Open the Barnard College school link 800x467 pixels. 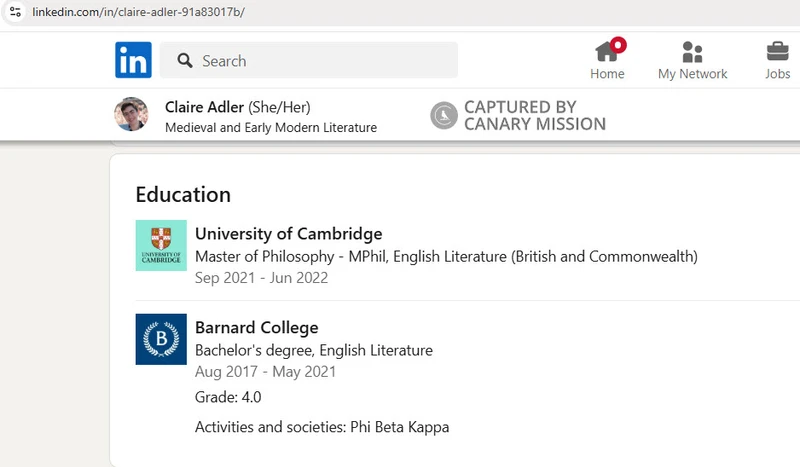click(x=257, y=328)
